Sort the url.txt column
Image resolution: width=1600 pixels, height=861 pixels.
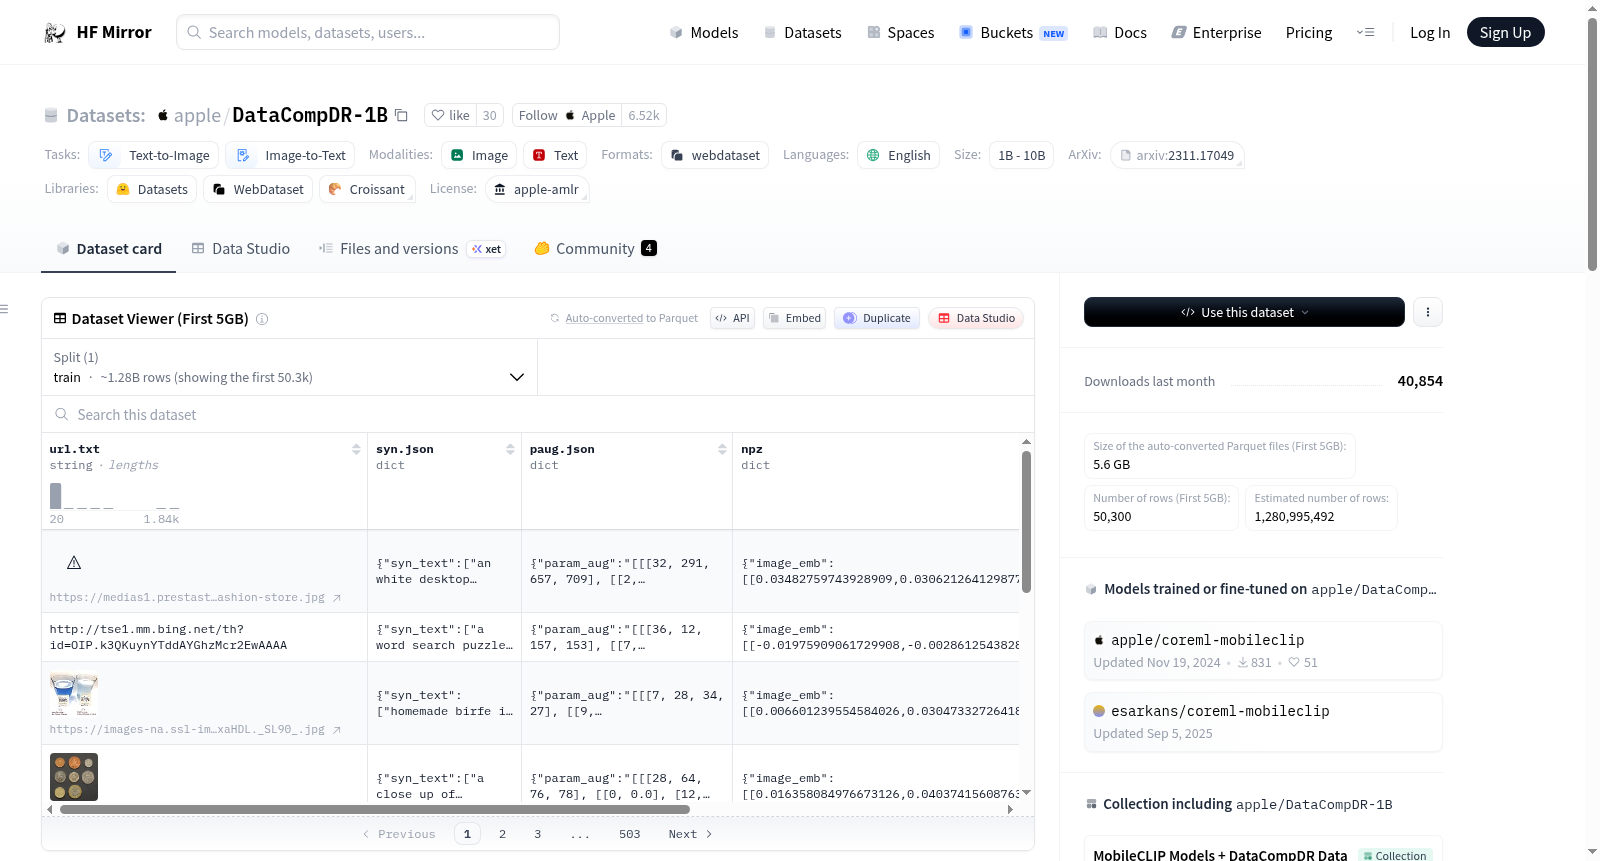click(356, 450)
